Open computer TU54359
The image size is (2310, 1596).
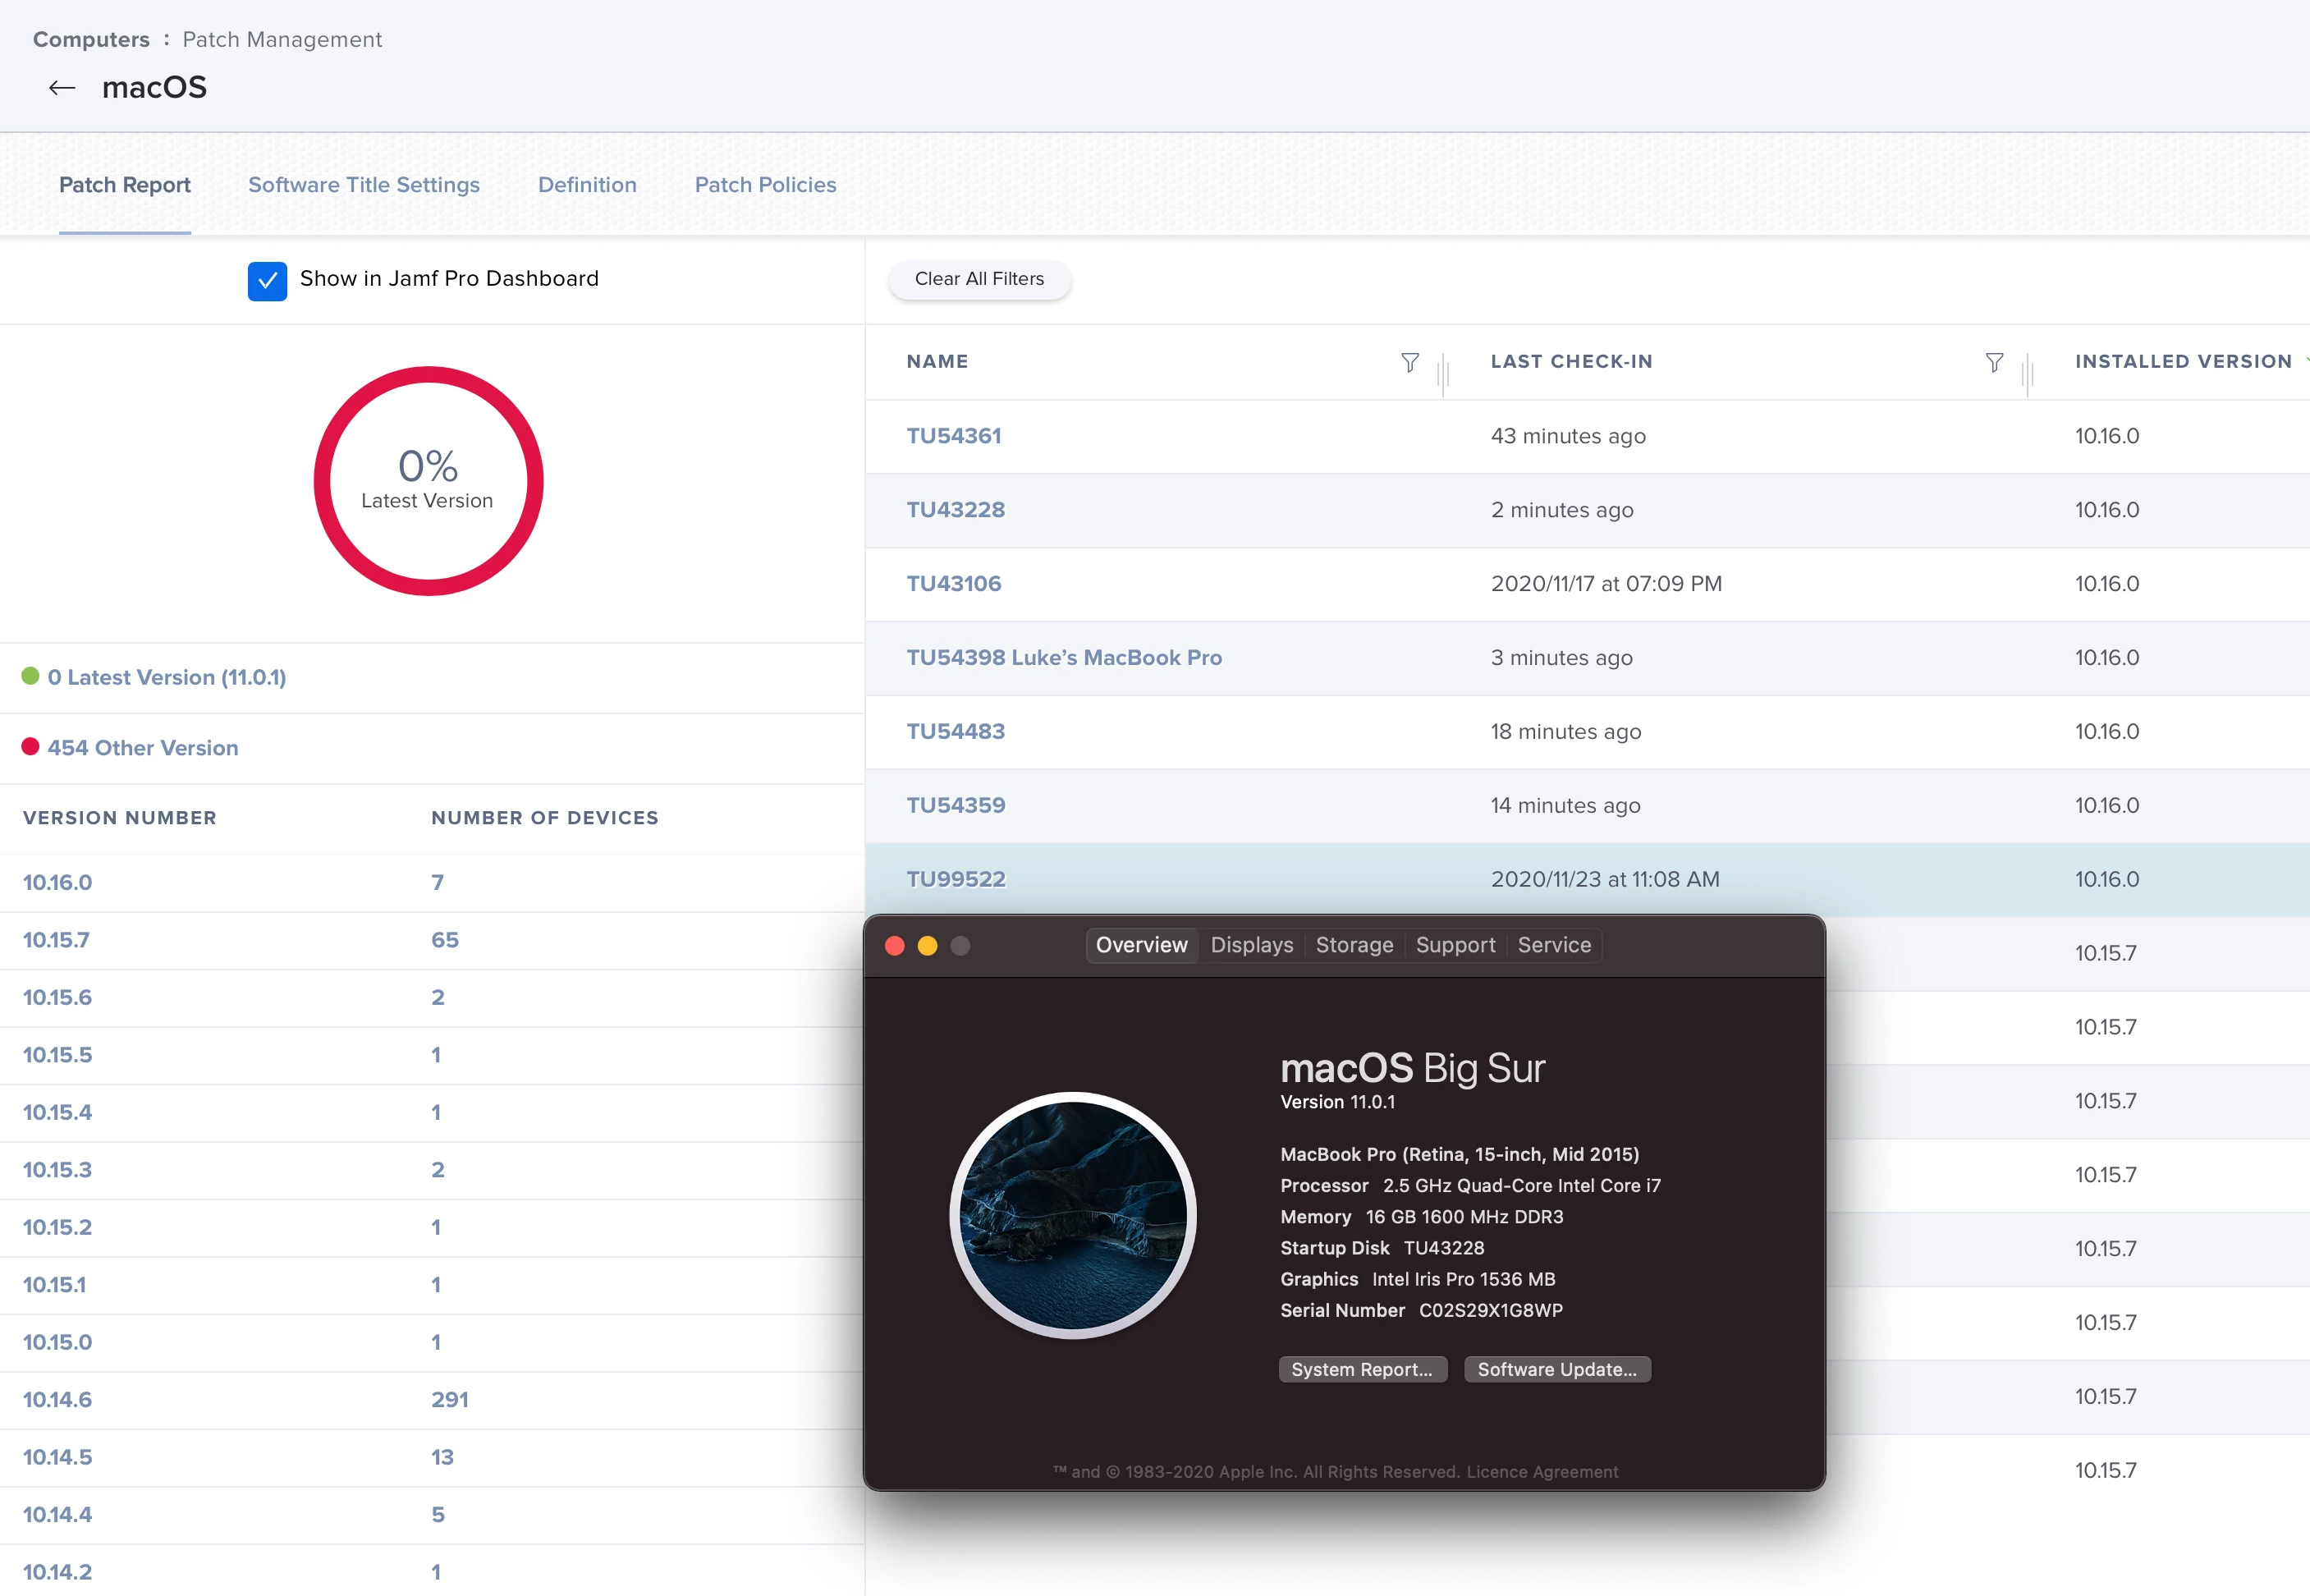(956, 806)
